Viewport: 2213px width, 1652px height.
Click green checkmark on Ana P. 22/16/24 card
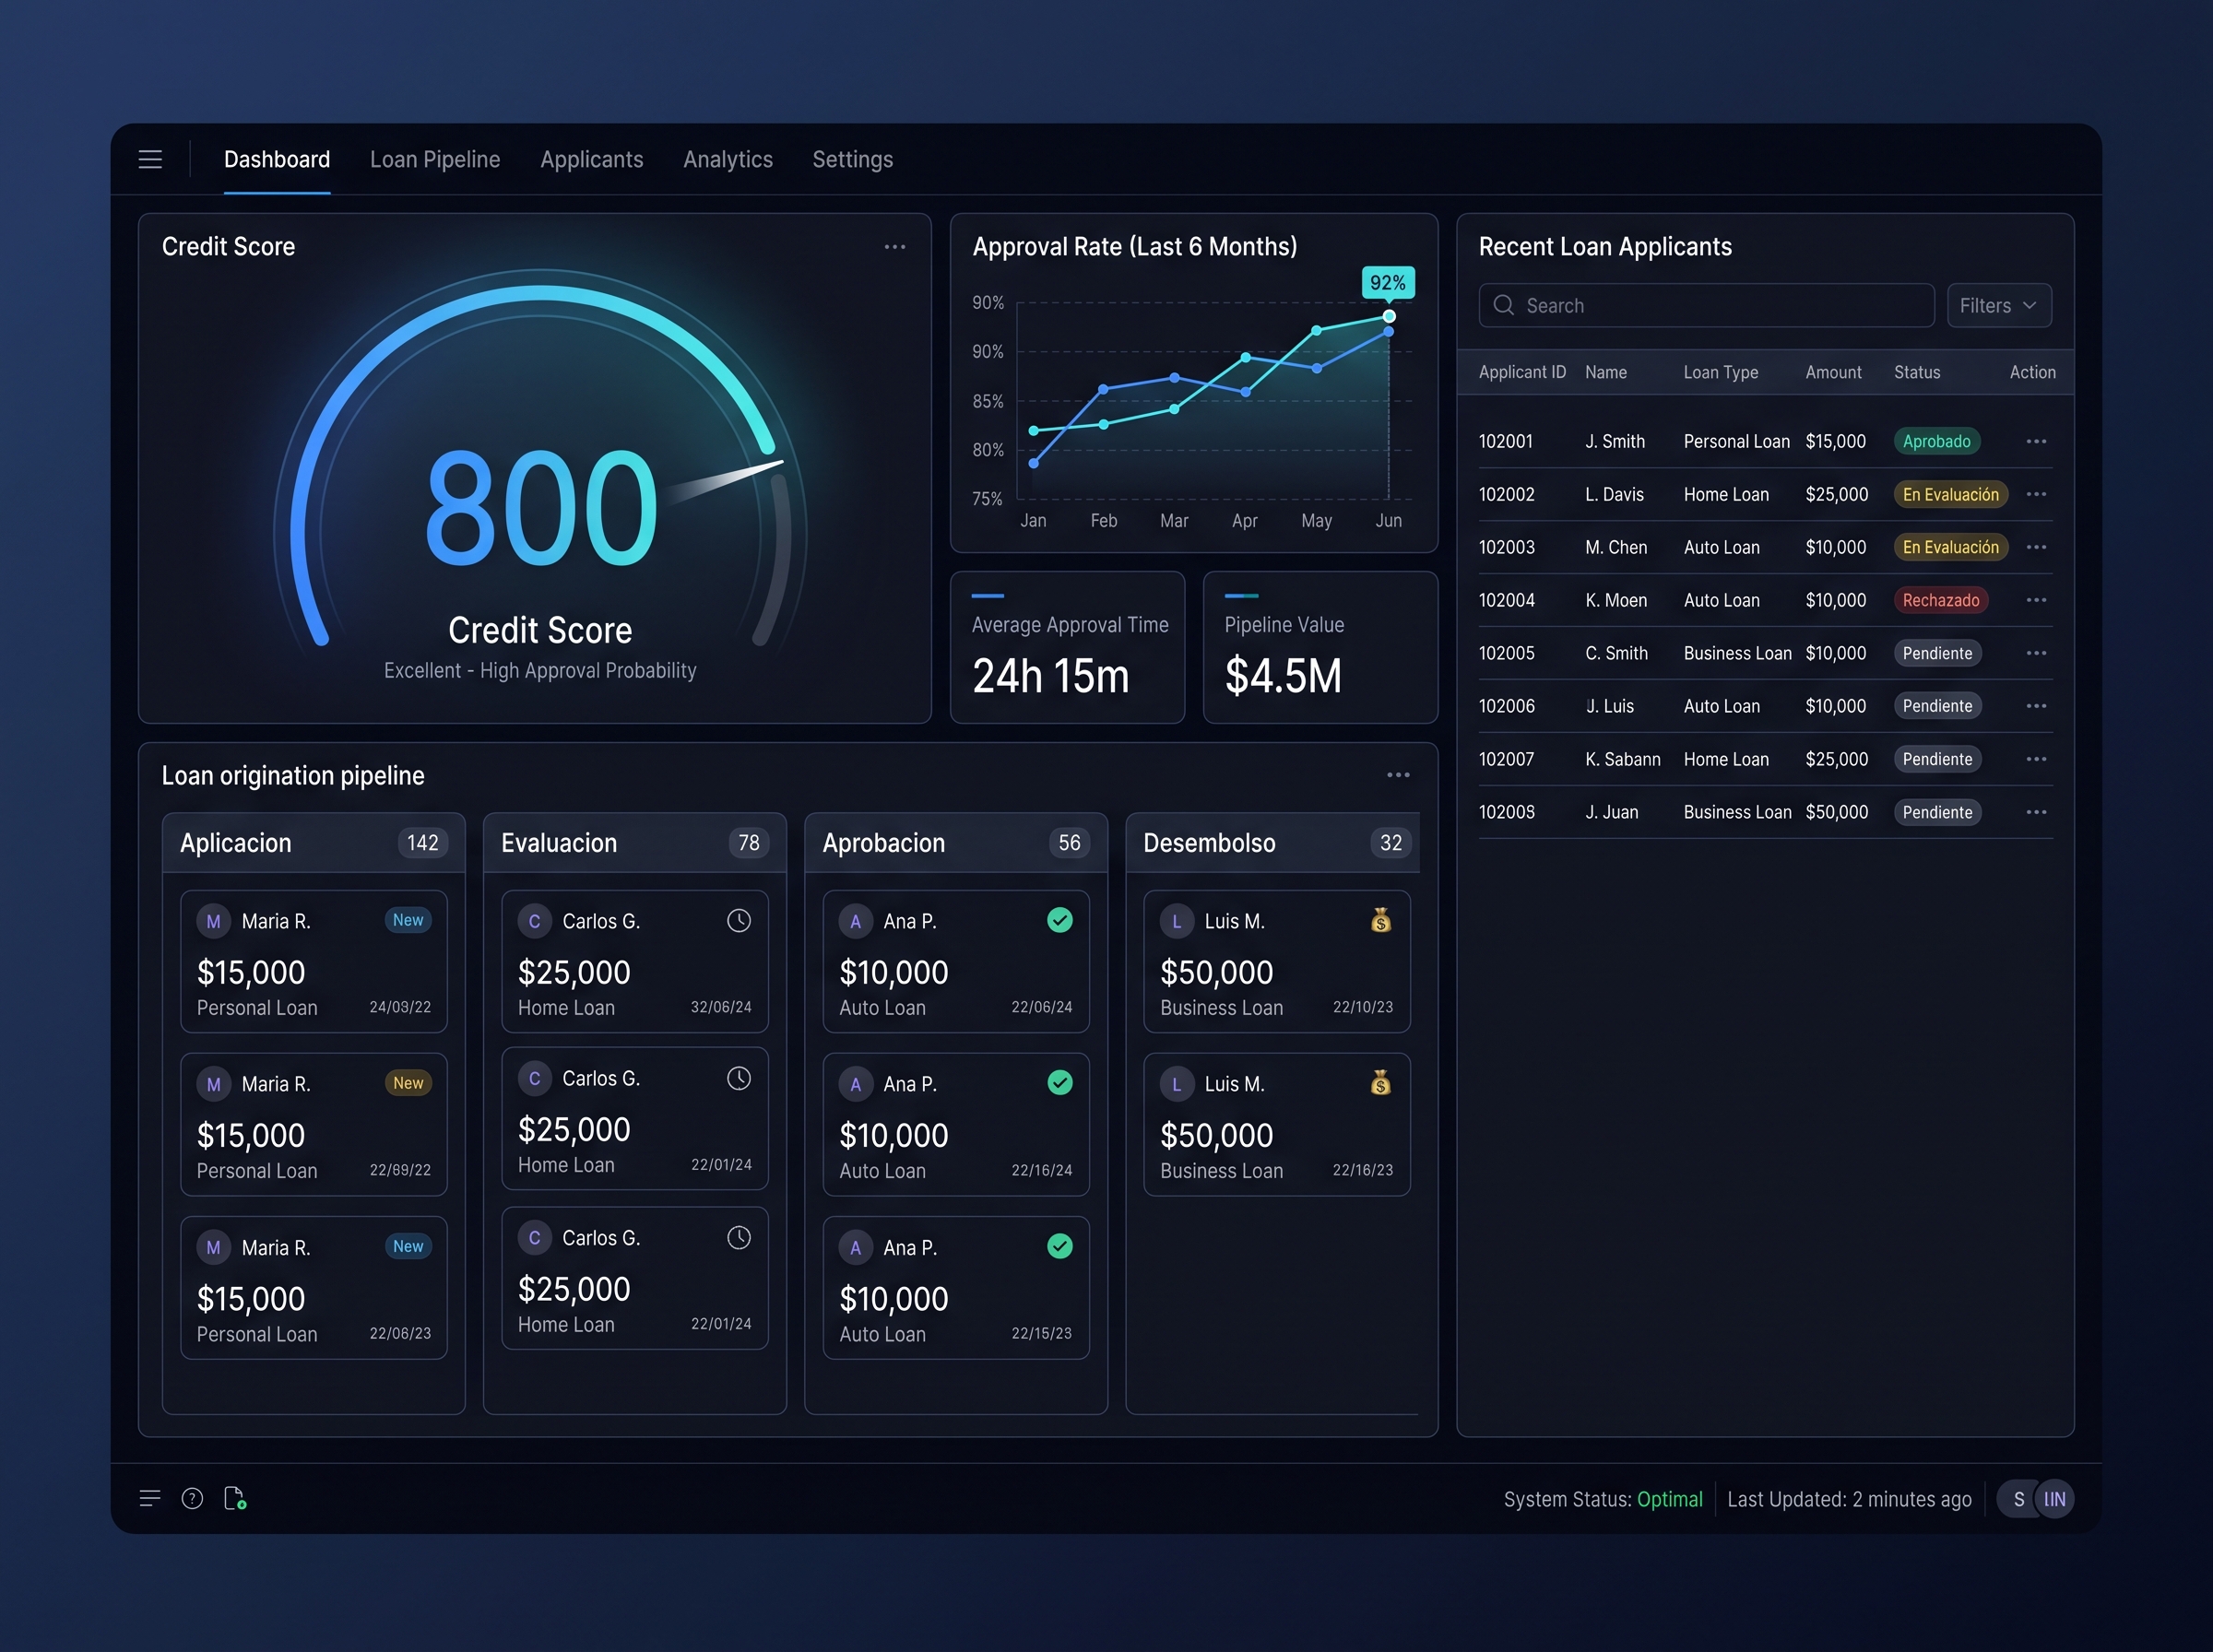(1060, 1083)
